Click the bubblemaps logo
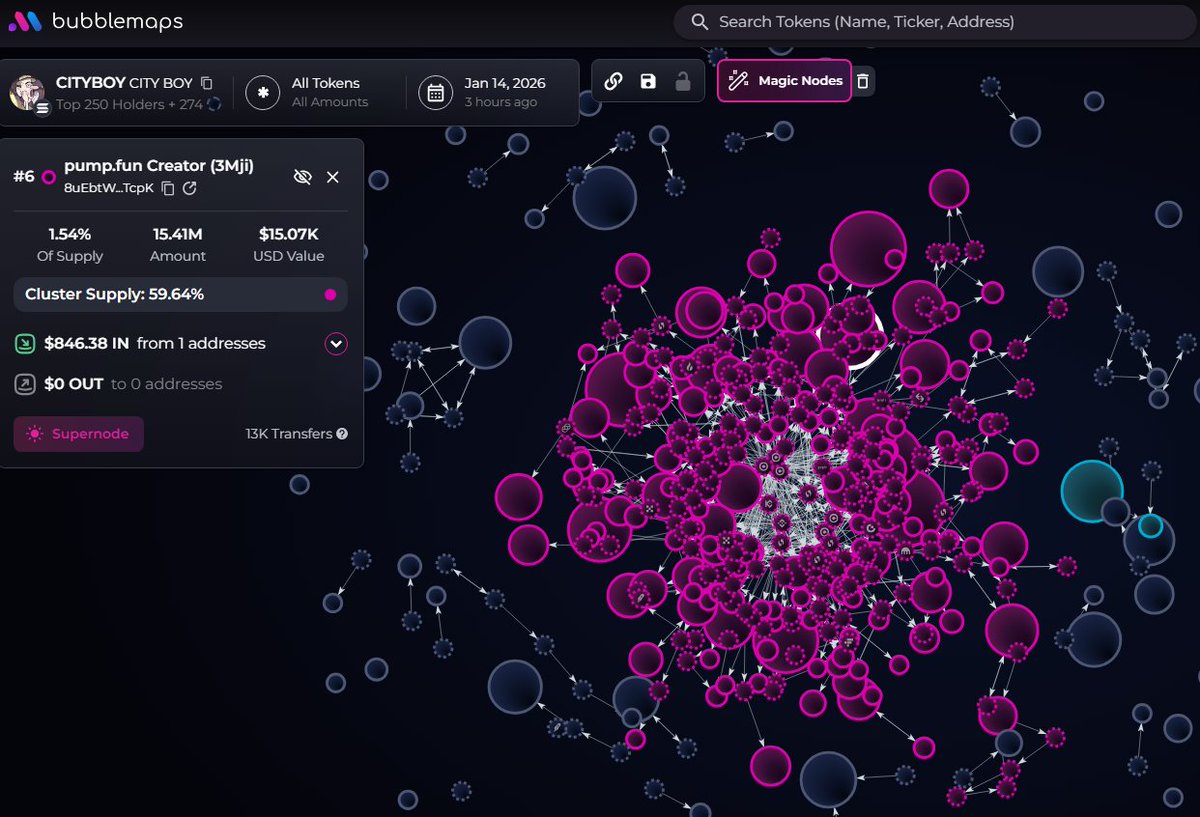Screen dimensions: 1200x817 tap(96, 21)
